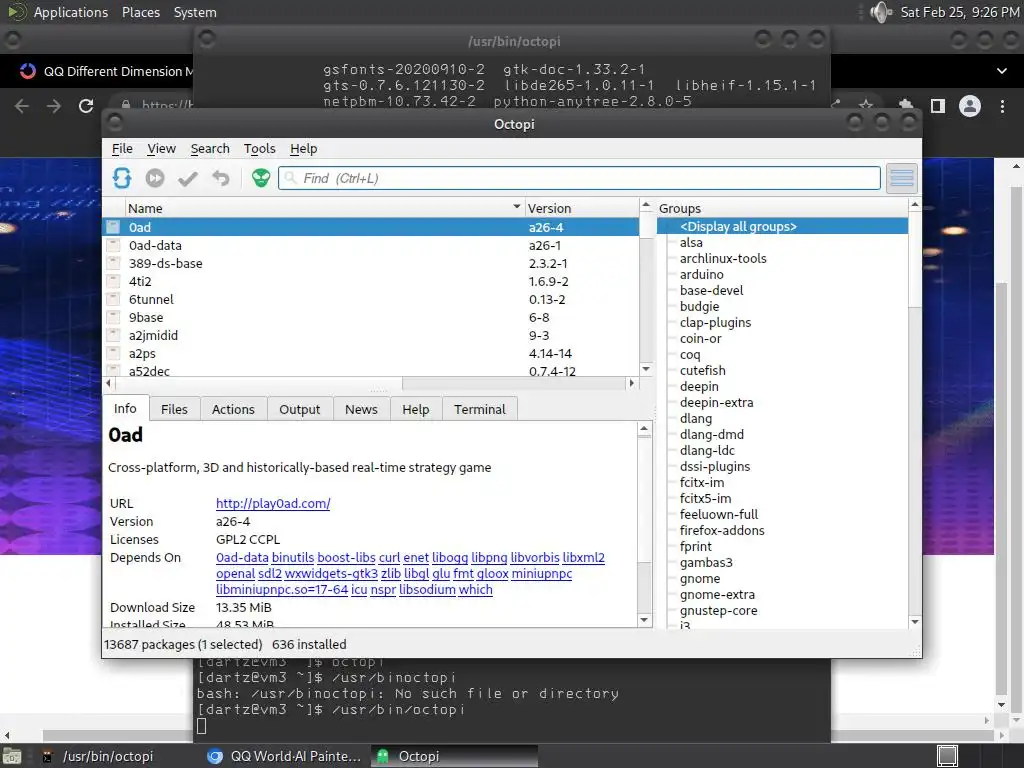Screen dimensions: 1024x768
Task: Click the status icon for 389-ds-base
Action: 114,263
